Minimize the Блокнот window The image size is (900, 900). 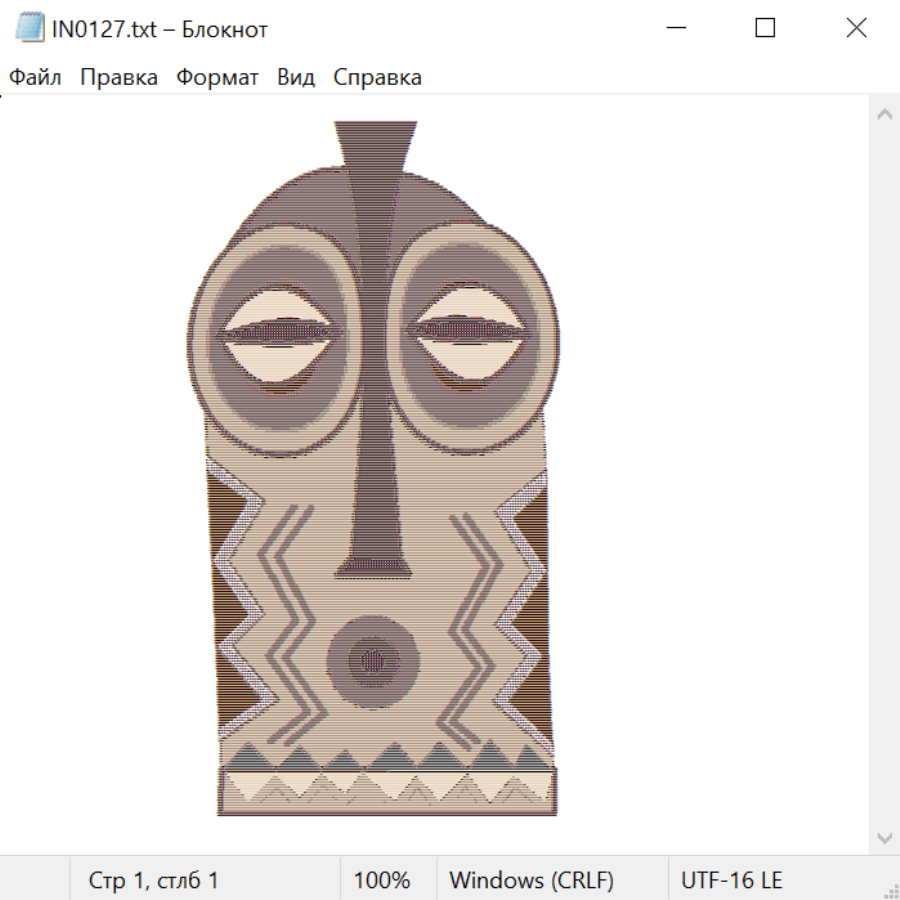[x=675, y=28]
